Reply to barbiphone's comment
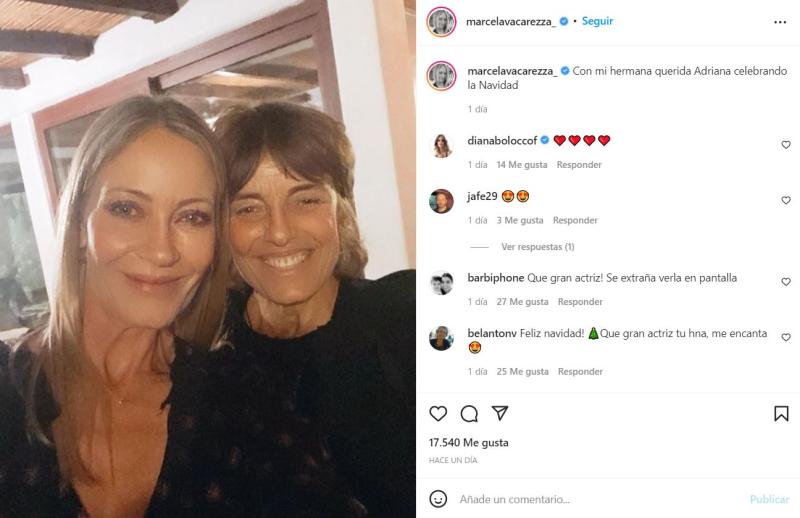 pyautogui.click(x=580, y=302)
